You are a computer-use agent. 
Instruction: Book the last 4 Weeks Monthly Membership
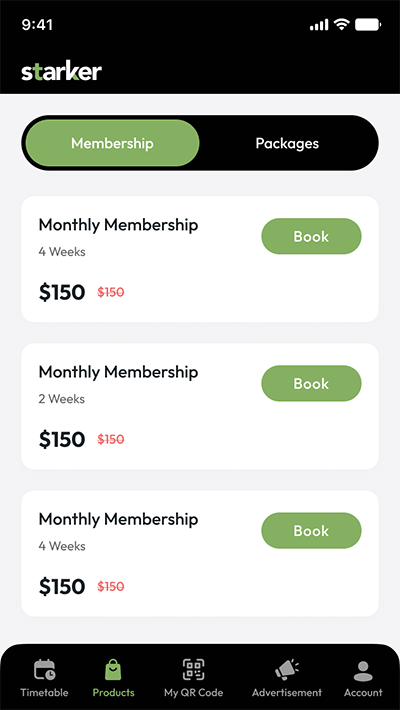pyautogui.click(x=311, y=531)
